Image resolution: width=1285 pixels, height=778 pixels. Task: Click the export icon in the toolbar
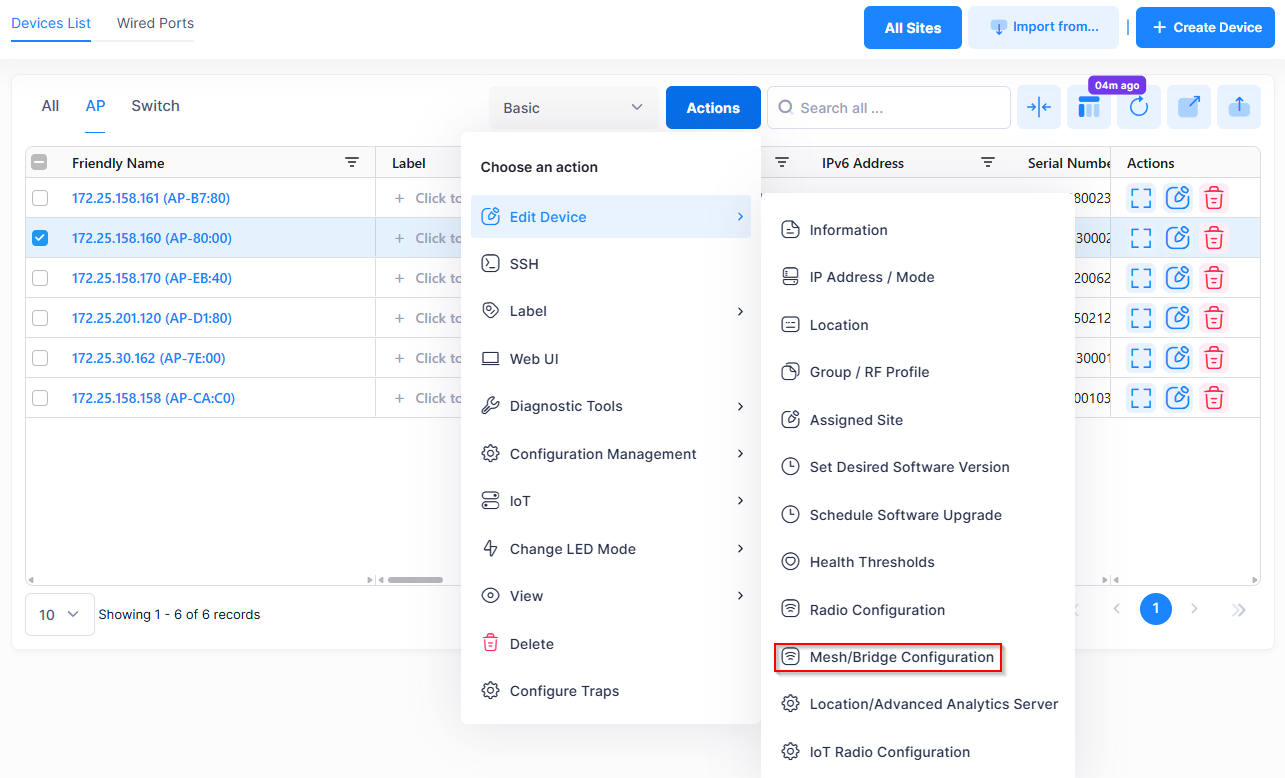click(1189, 108)
